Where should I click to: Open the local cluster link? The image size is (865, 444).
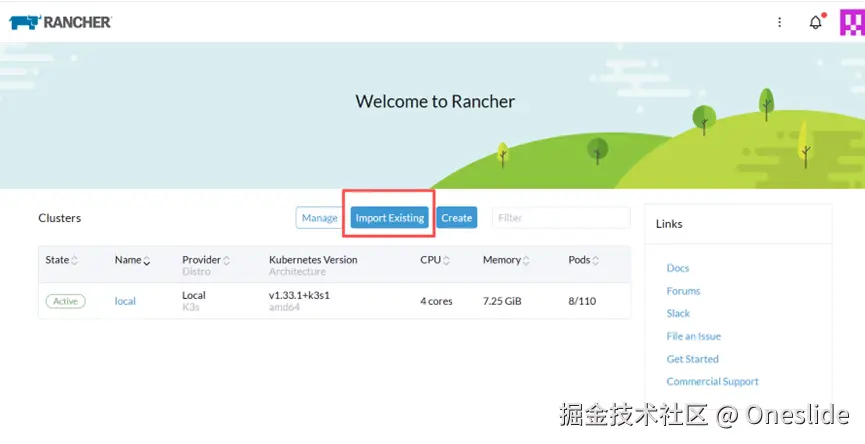click(x=125, y=301)
